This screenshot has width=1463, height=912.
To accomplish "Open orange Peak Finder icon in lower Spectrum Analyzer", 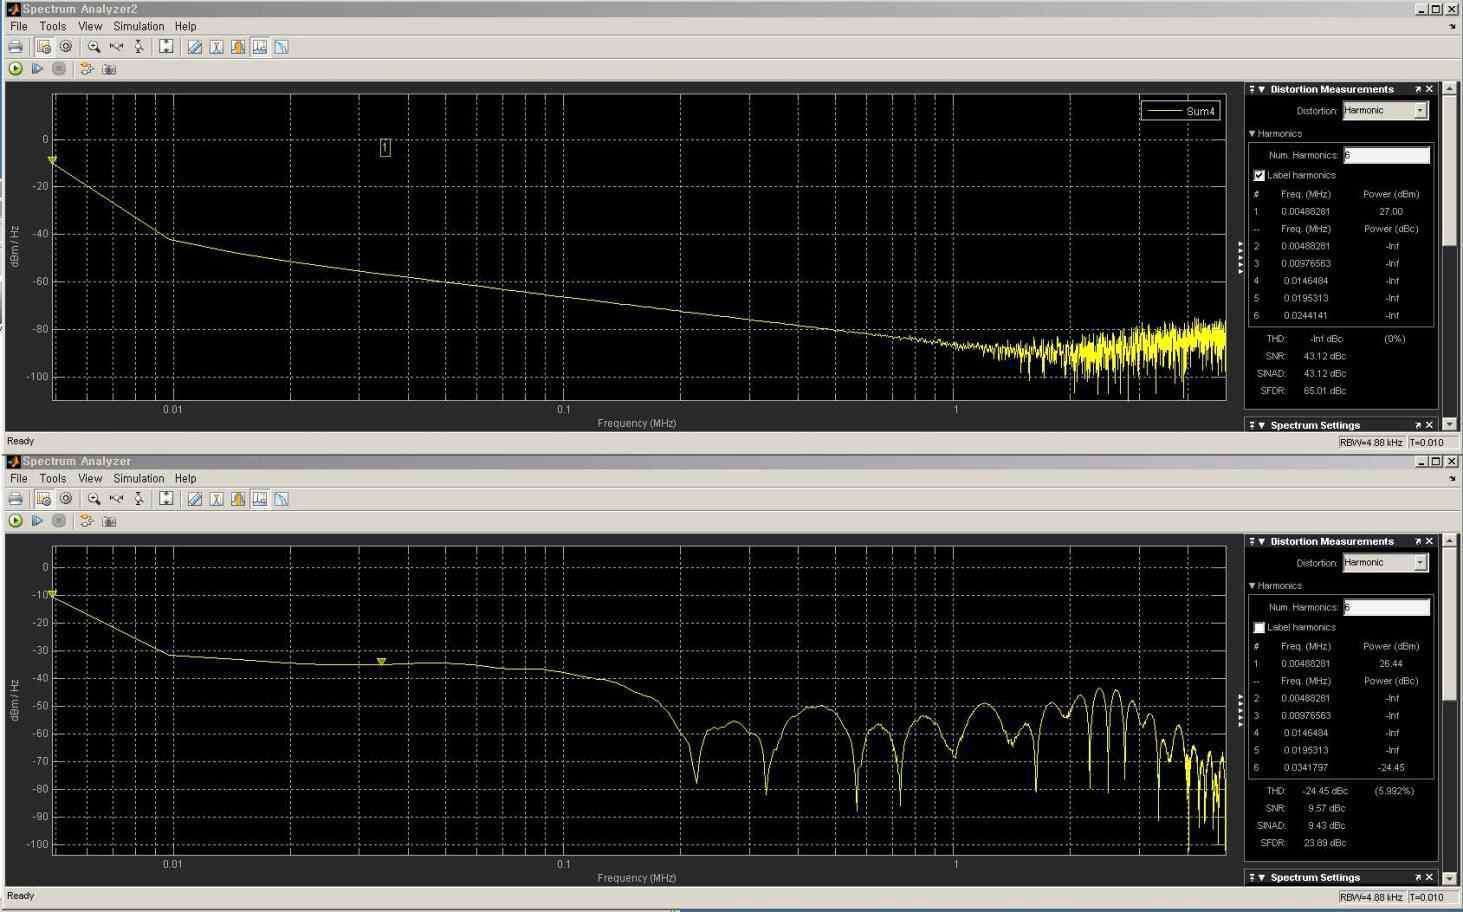I will 238,499.
